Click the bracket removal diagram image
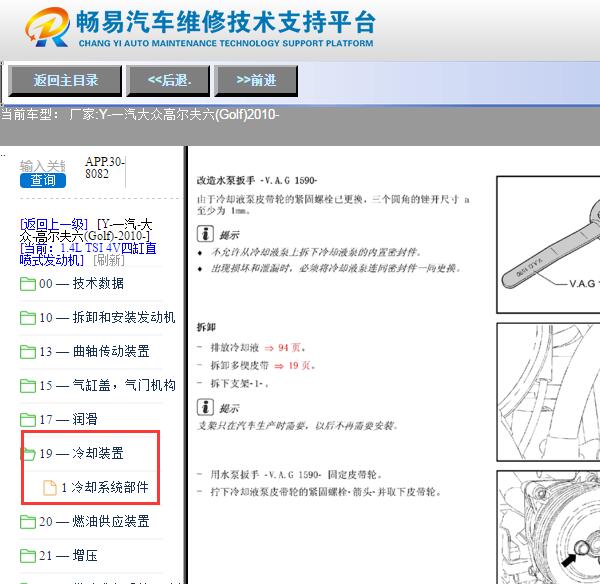This screenshot has height=584, width=600. pos(548,392)
